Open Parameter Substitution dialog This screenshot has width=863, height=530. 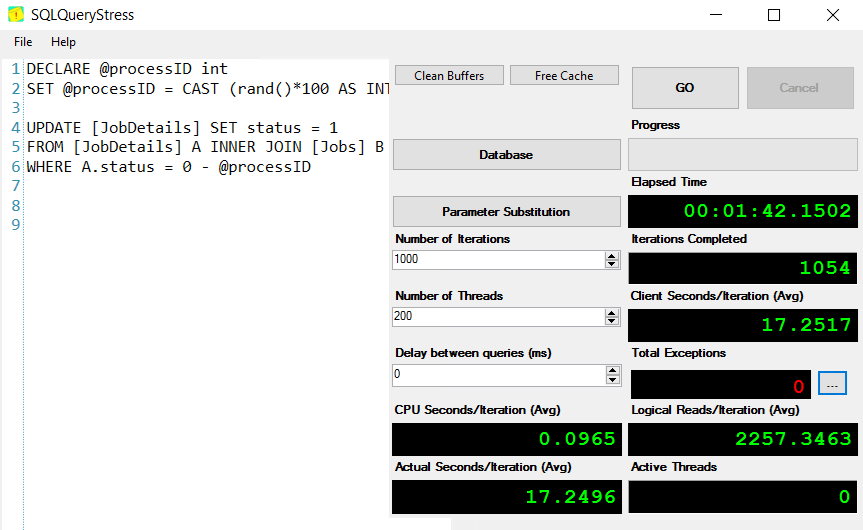tap(506, 212)
